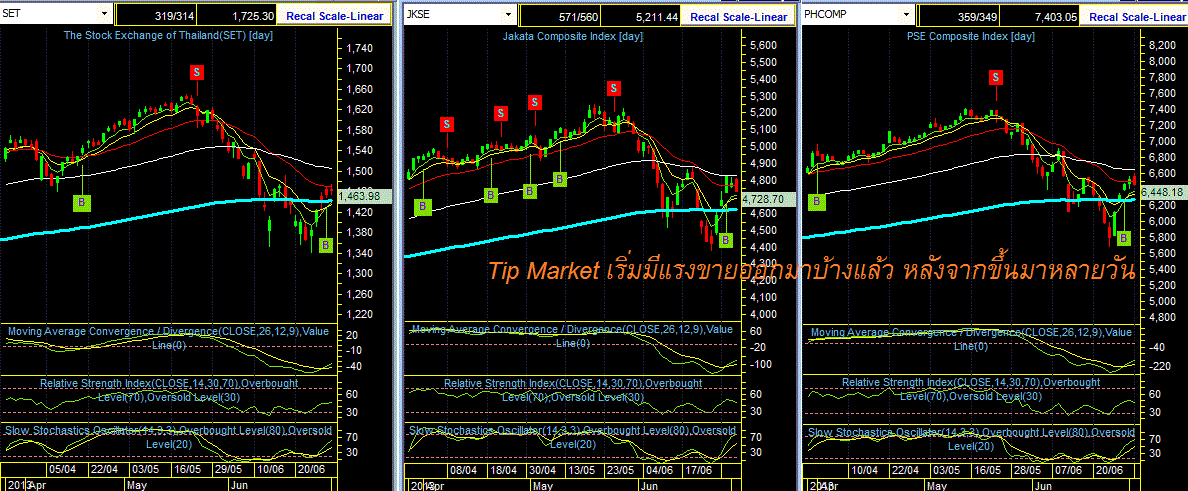Screen dimensions: 1188x491
Task: Click the Slow Stochastics label in SET chart
Action: [168, 437]
